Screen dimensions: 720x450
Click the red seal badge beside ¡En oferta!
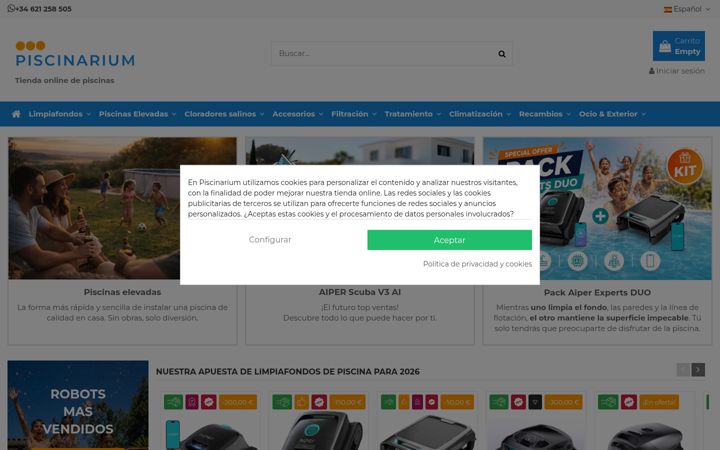[x=629, y=402]
